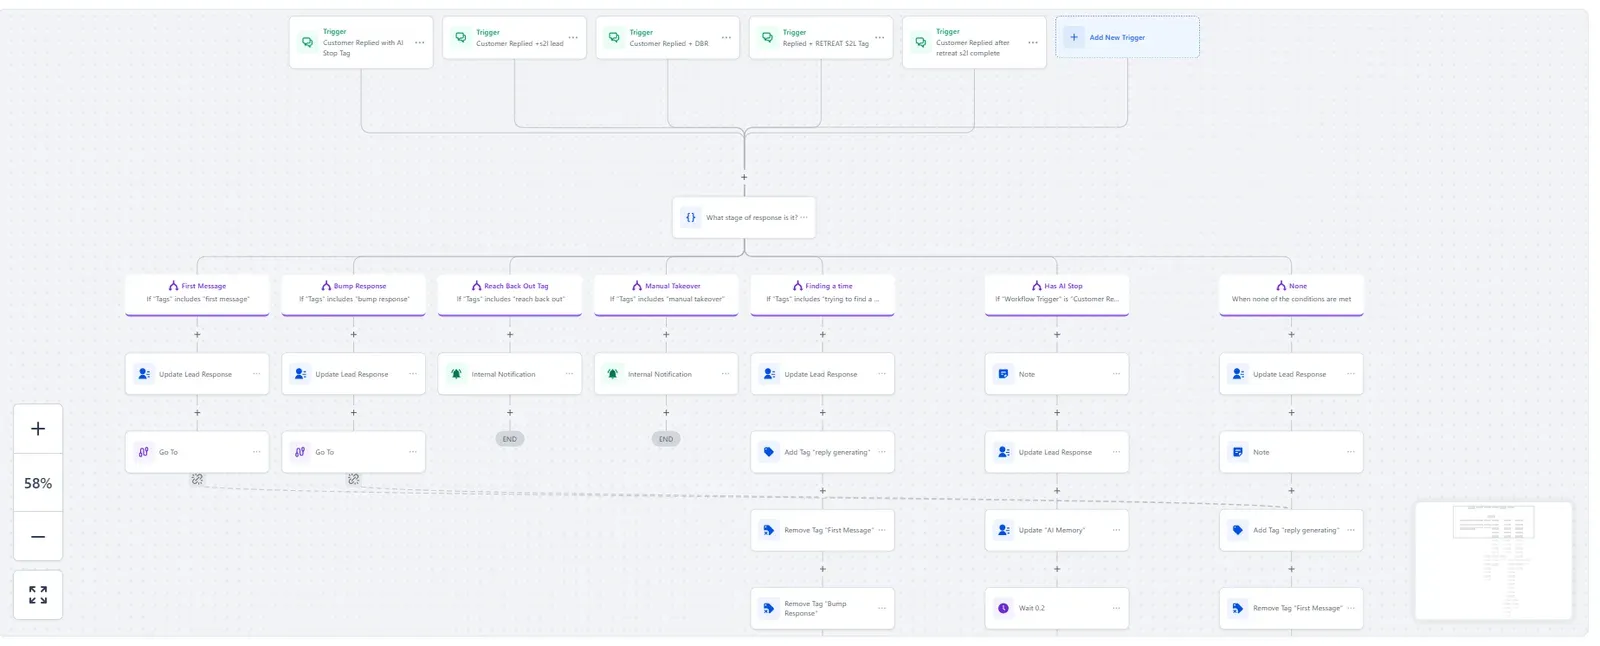The image size is (1600, 646).
Task: Click the curly-braces icon on the condition node
Action: [x=690, y=217]
